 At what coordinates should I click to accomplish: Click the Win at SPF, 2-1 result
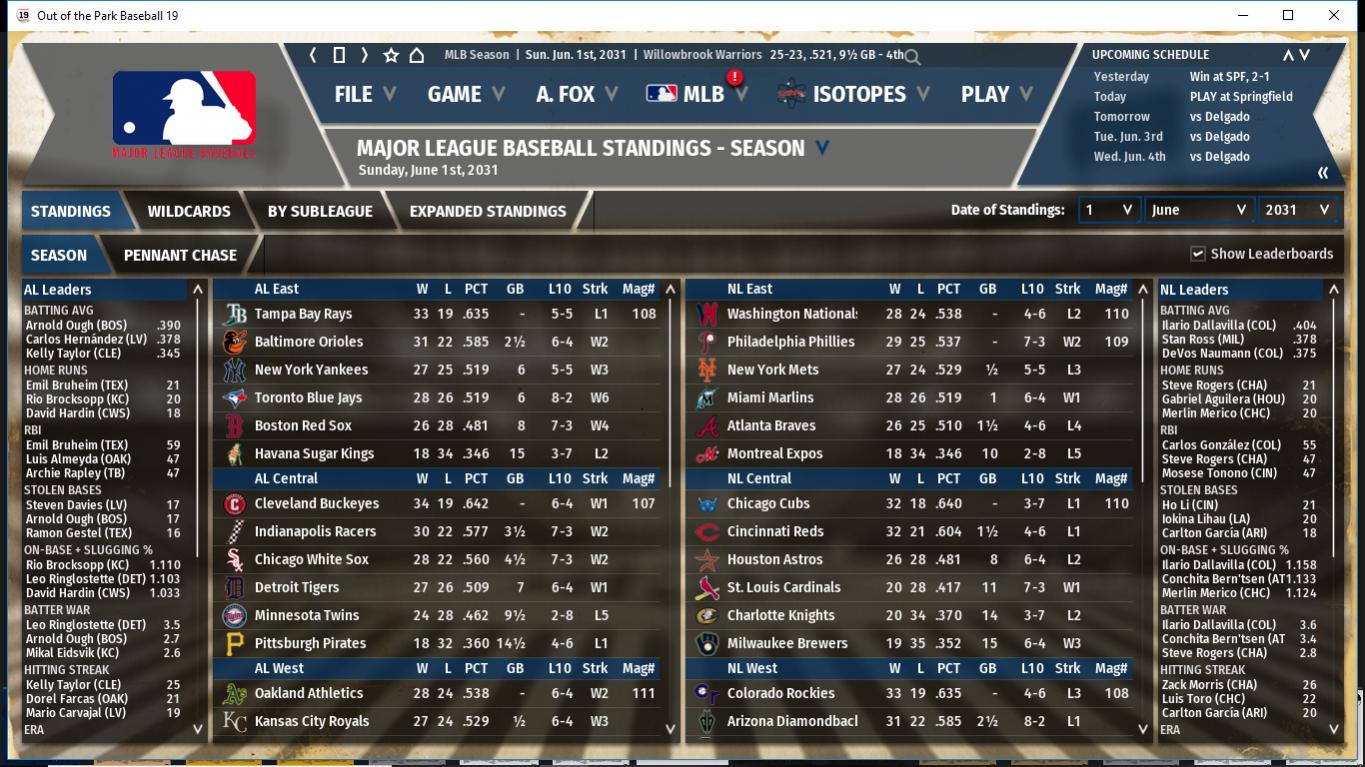click(1230, 77)
